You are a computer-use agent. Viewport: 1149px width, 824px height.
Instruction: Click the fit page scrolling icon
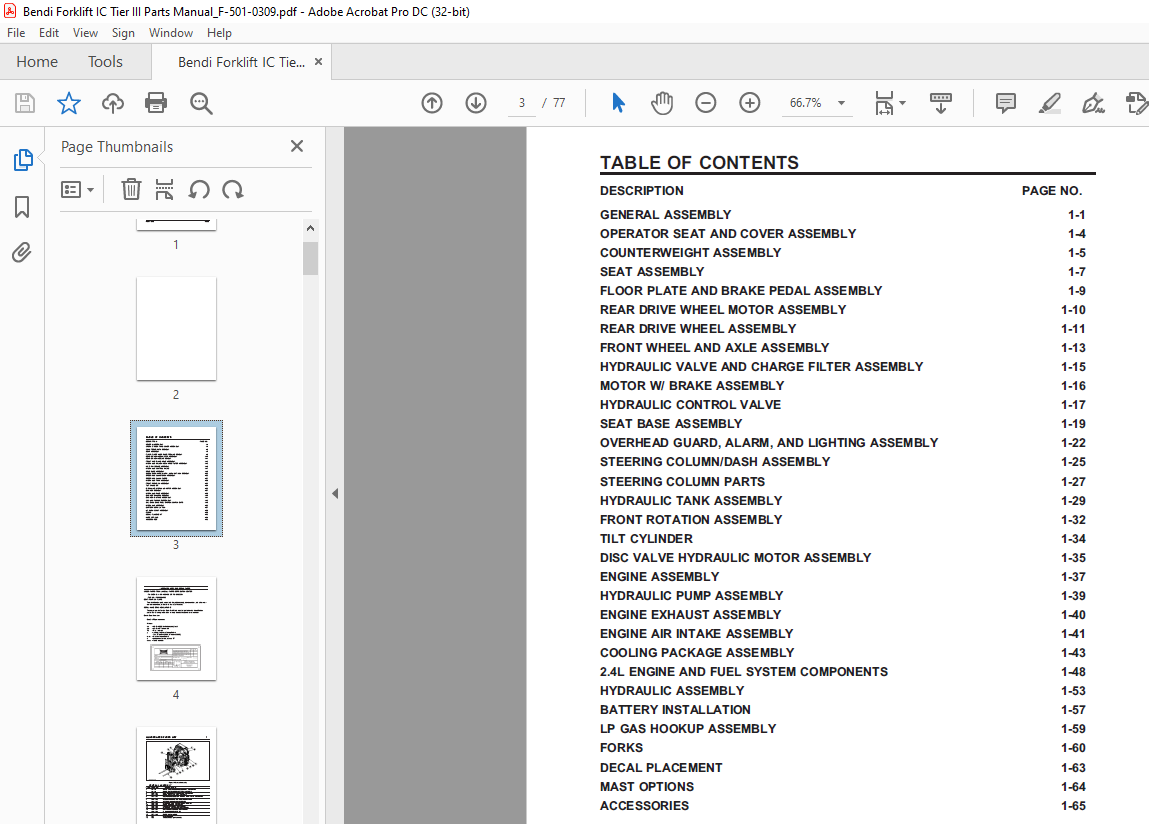(884, 103)
